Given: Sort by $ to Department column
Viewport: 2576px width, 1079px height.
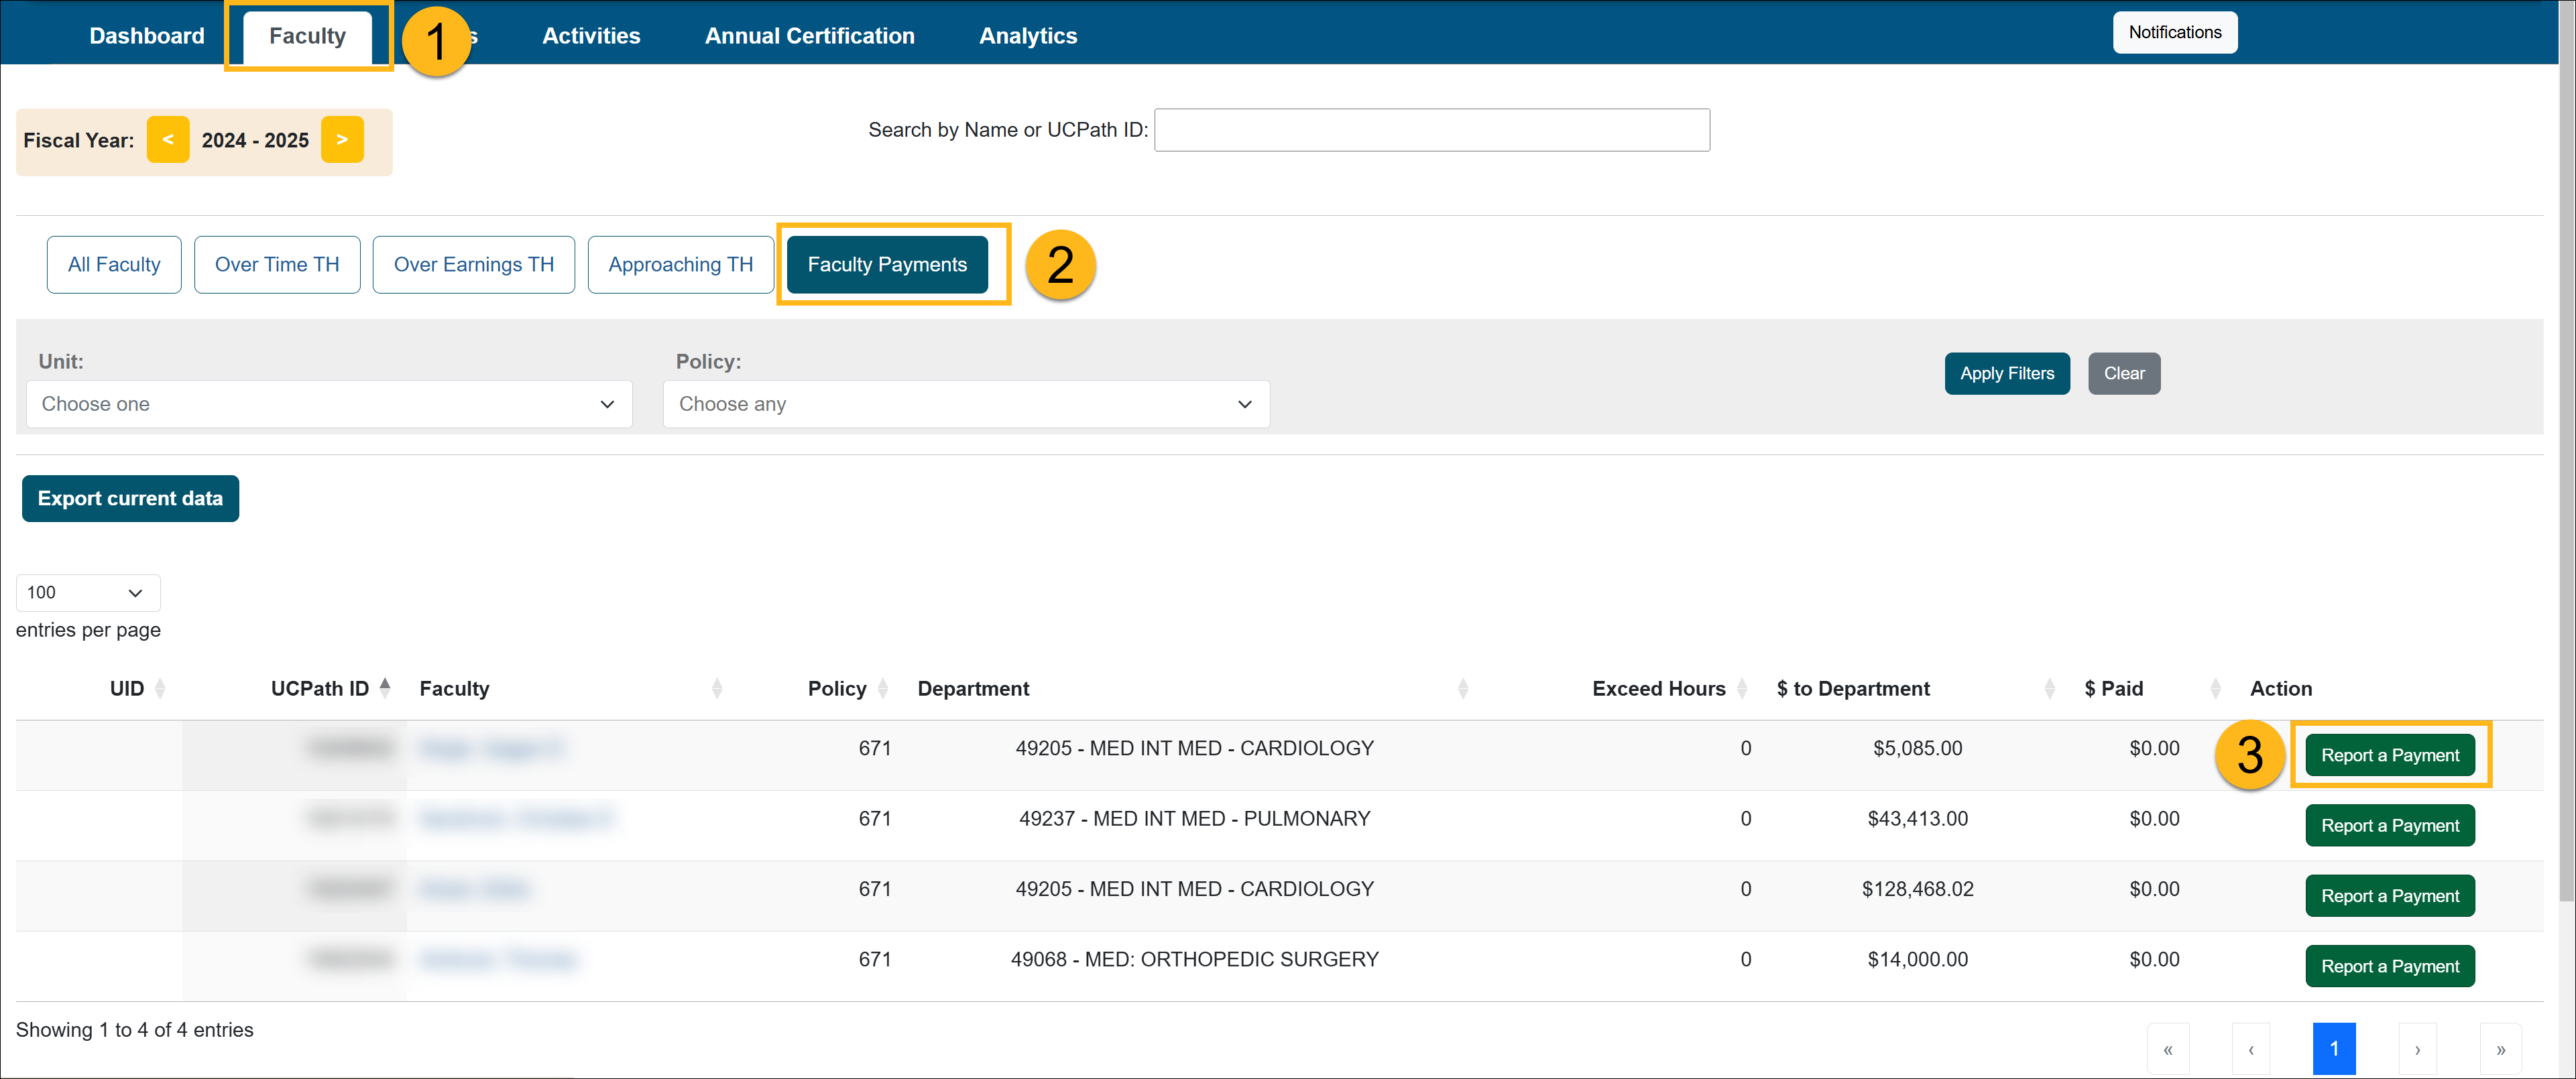Looking at the screenshot, I should (x=2050, y=688).
